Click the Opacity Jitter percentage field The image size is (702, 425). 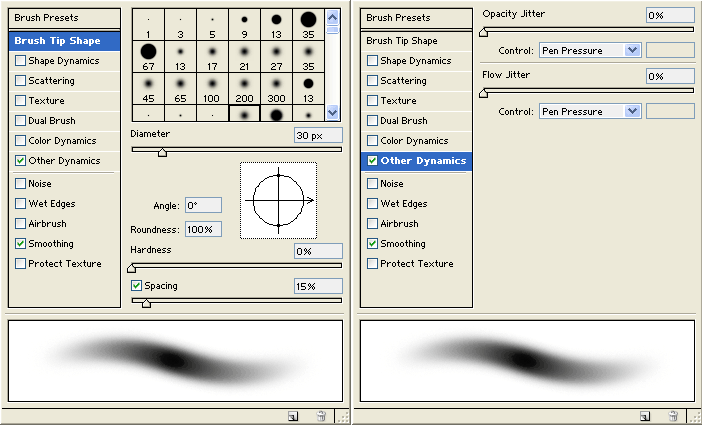tap(670, 15)
